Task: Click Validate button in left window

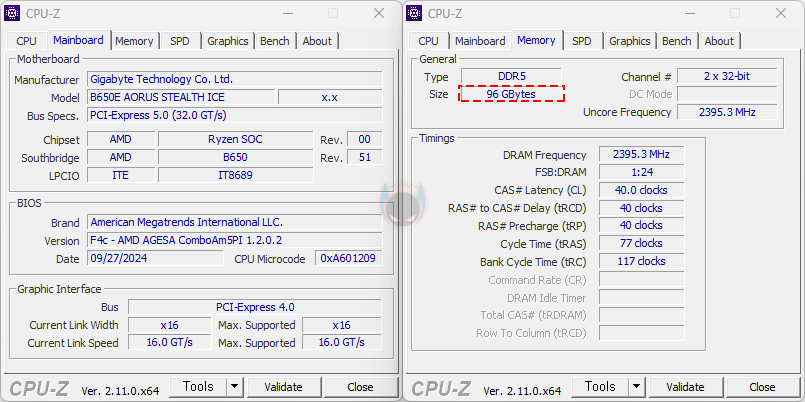Action: pos(283,387)
